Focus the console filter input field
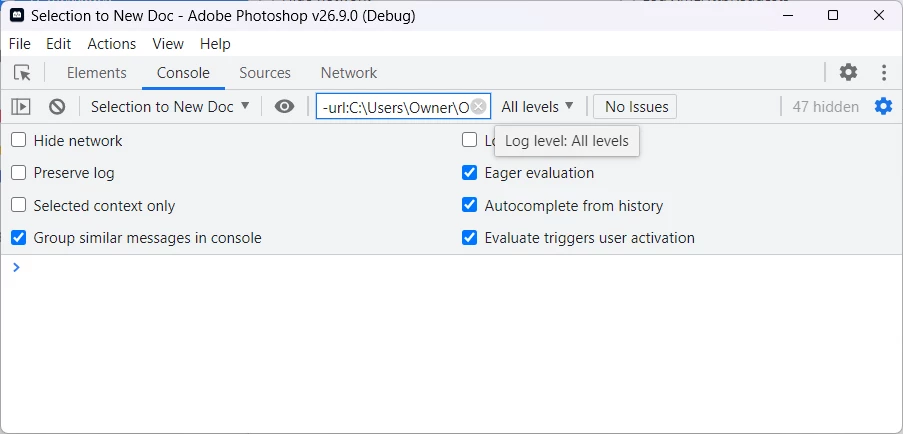Viewport: 903px width, 434px height. pyautogui.click(x=395, y=107)
